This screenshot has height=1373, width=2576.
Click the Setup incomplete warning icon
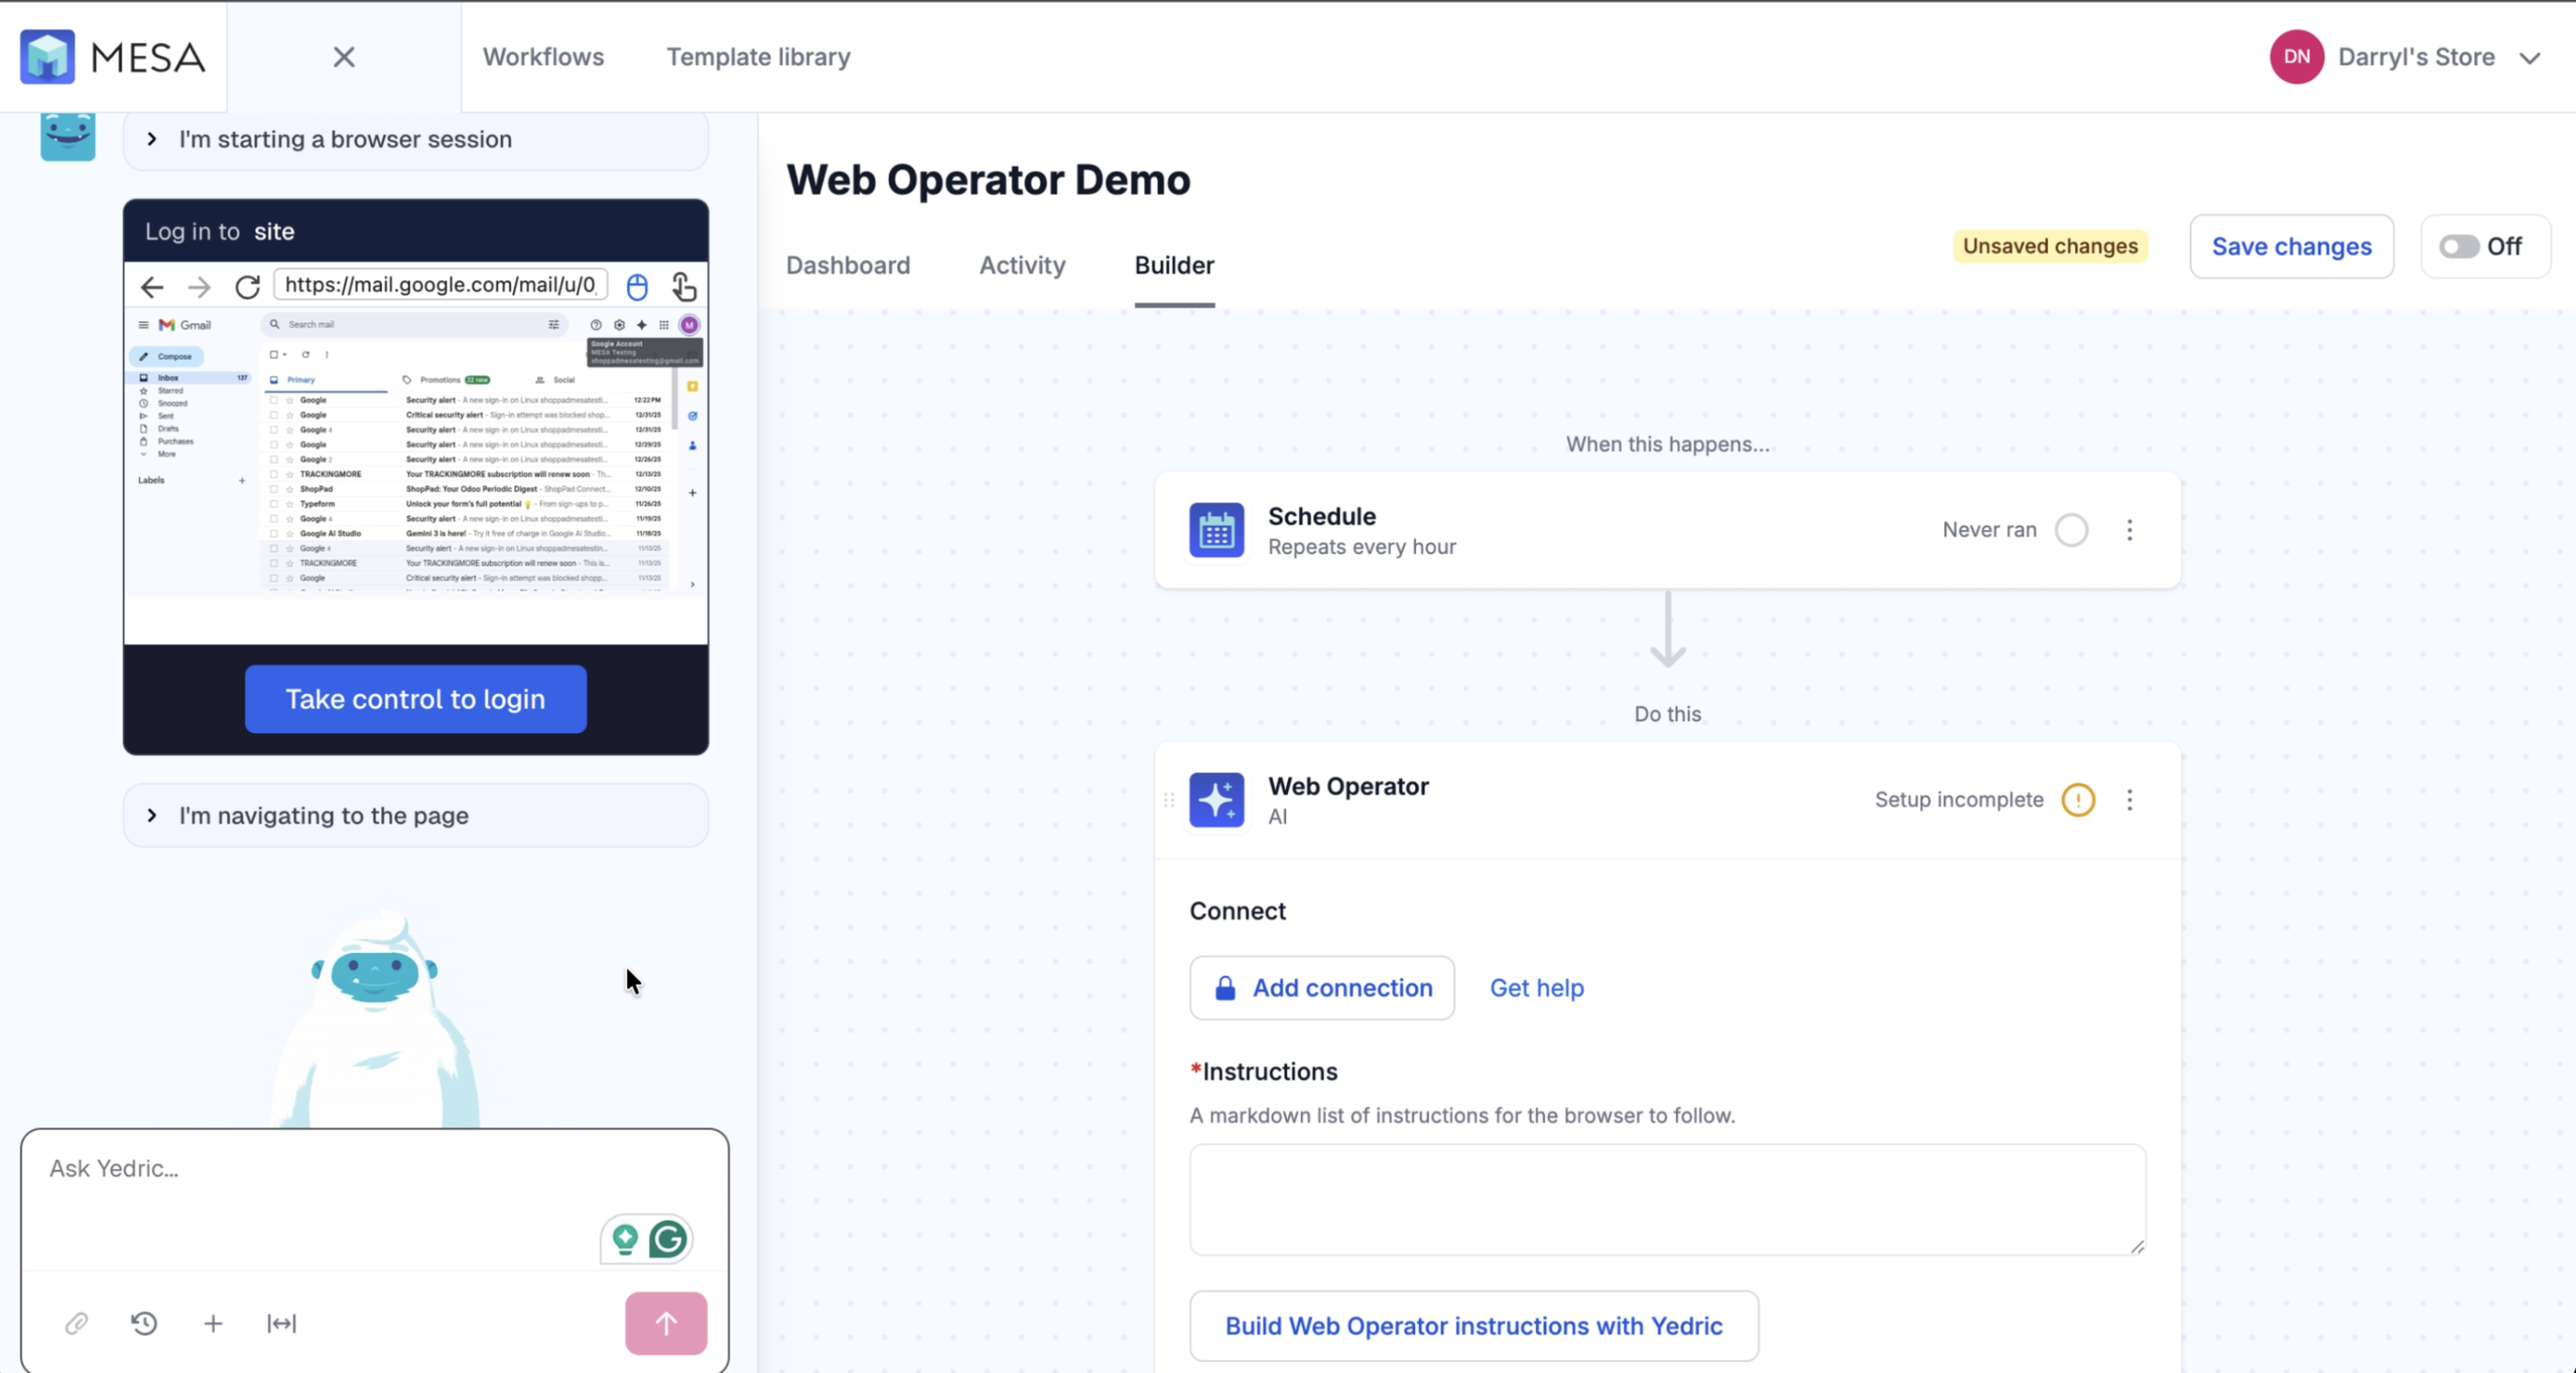2078,800
